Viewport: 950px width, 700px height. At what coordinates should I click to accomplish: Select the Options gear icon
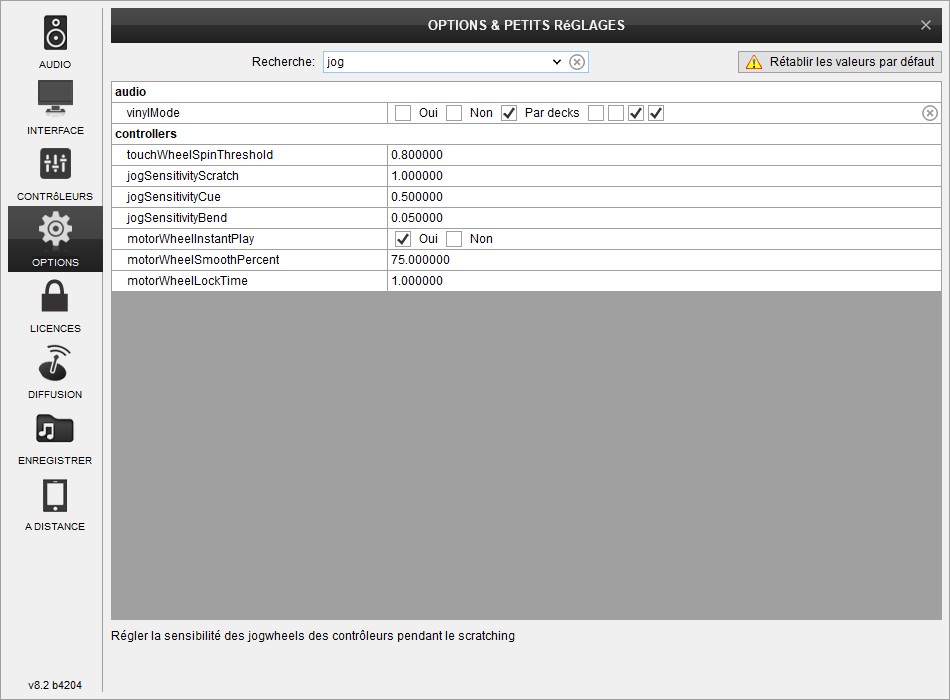55,238
